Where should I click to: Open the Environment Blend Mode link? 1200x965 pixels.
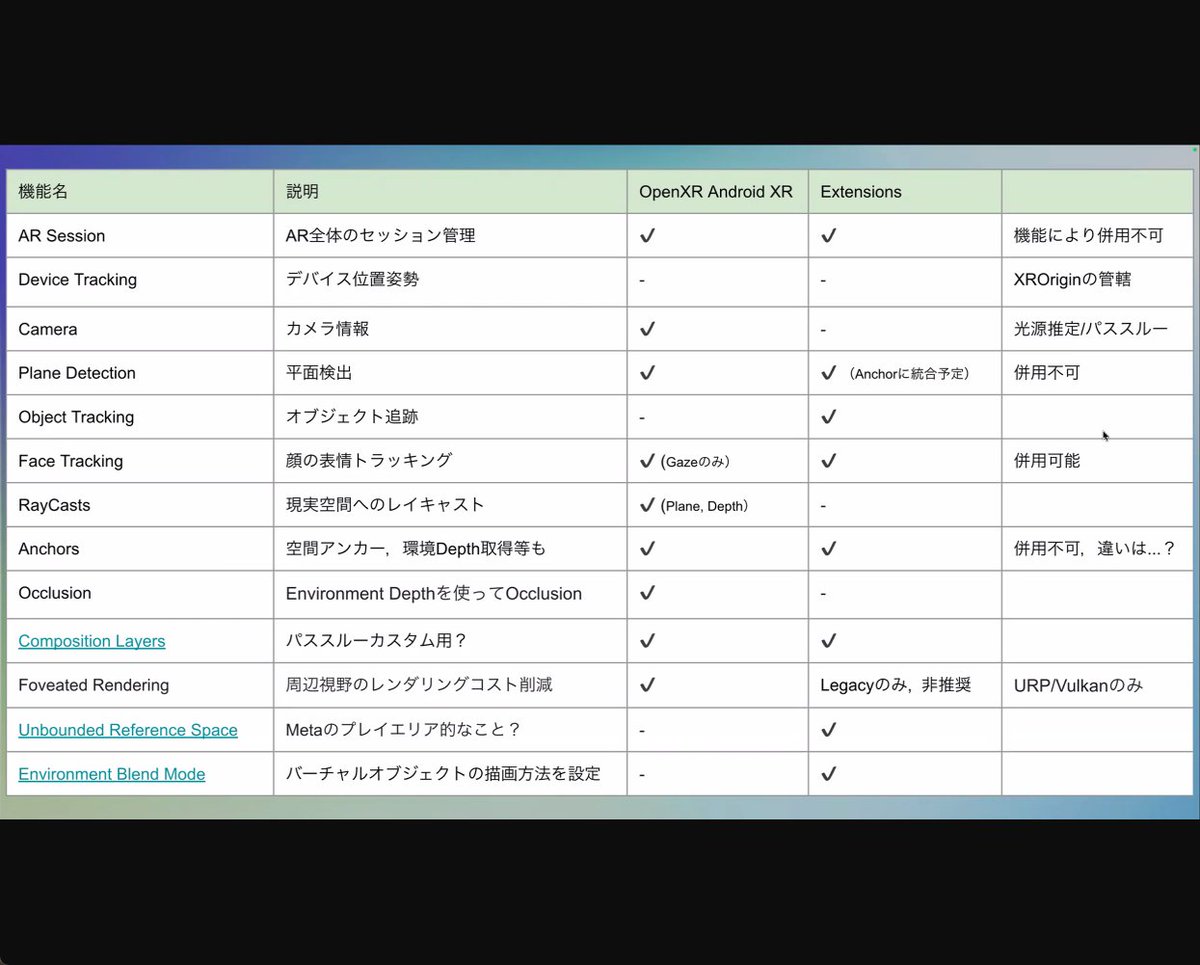coord(112,774)
